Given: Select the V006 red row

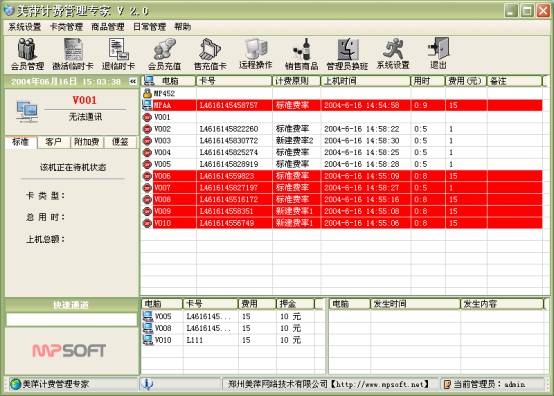Looking at the screenshot, I should 342,176.
